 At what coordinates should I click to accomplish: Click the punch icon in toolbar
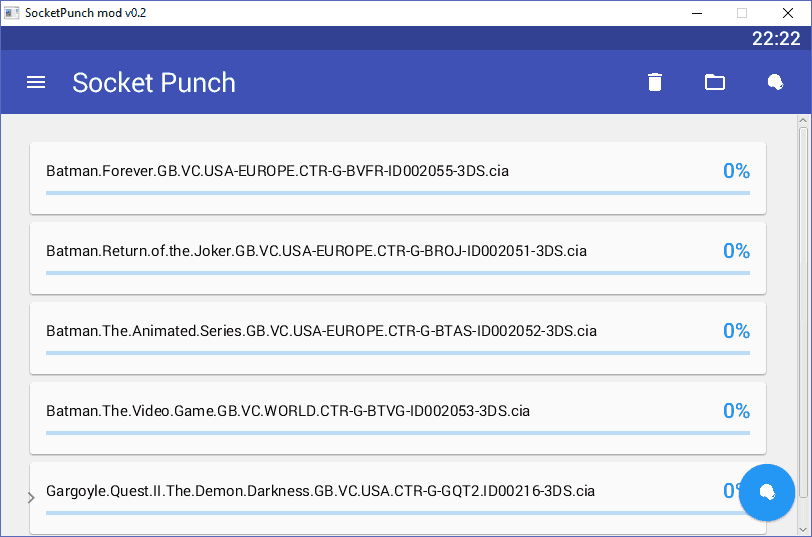click(x=775, y=82)
